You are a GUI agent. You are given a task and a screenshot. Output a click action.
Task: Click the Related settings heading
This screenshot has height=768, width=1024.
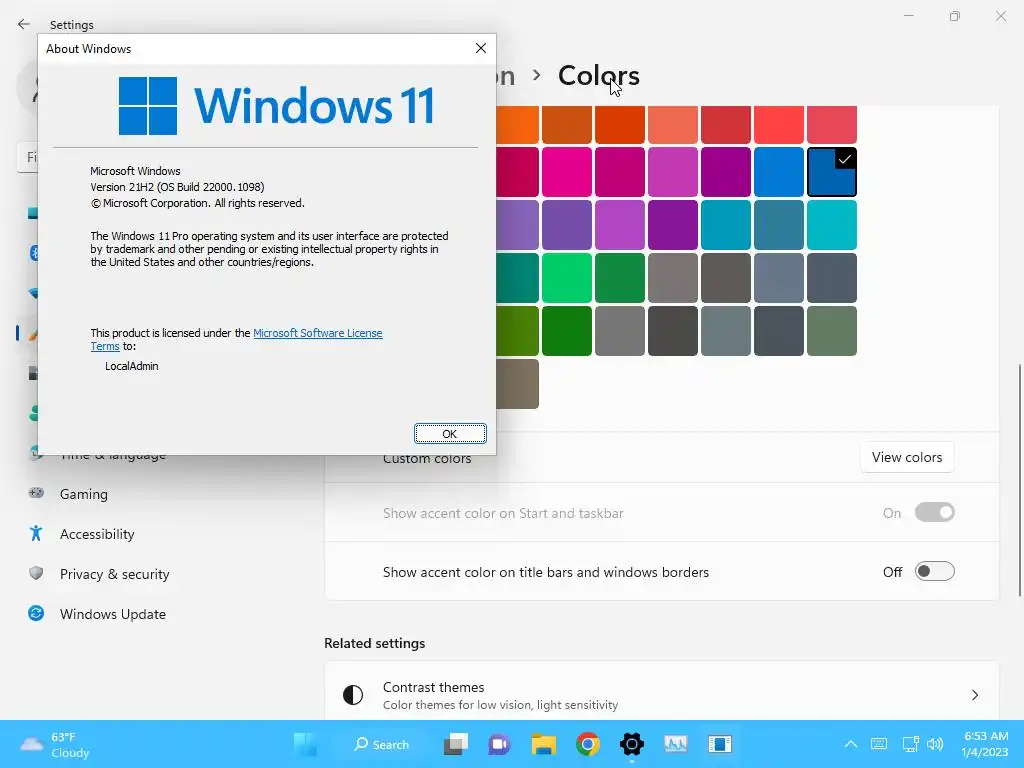(x=374, y=643)
